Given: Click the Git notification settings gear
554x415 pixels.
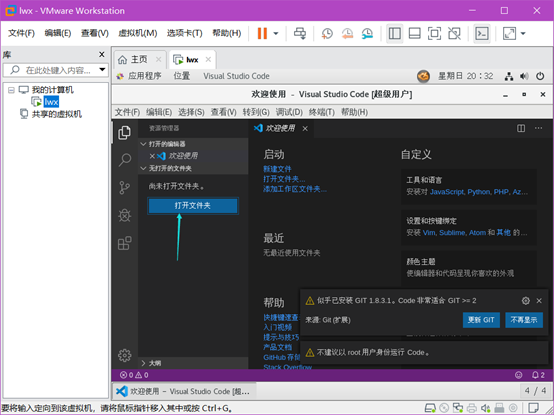Looking at the screenshot, I should pos(525,301).
